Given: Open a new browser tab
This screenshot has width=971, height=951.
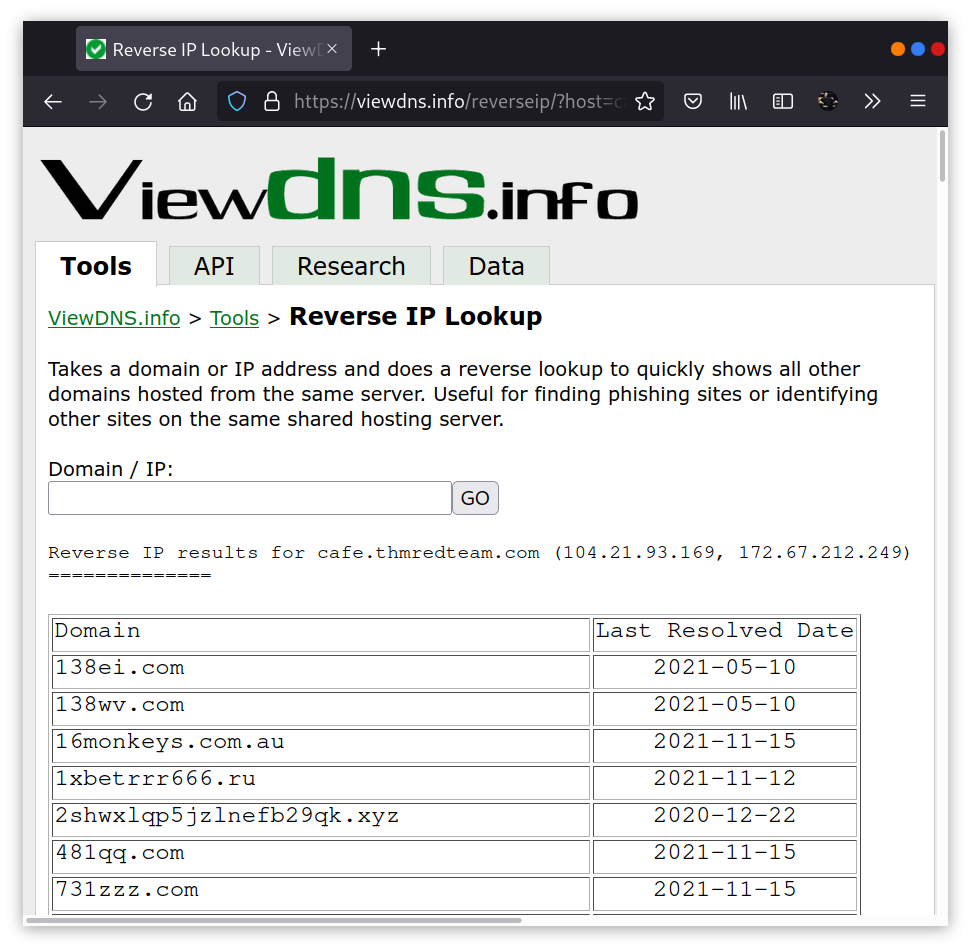Looking at the screenshot, I should 378,49.
